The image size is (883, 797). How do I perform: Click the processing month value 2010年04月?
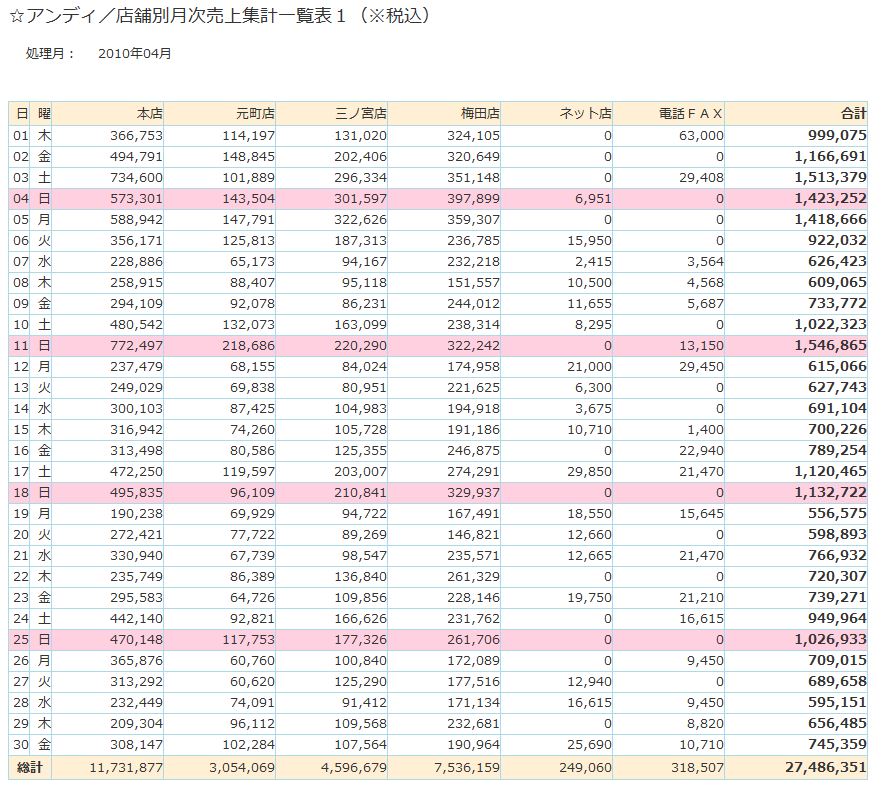(135, 53)
